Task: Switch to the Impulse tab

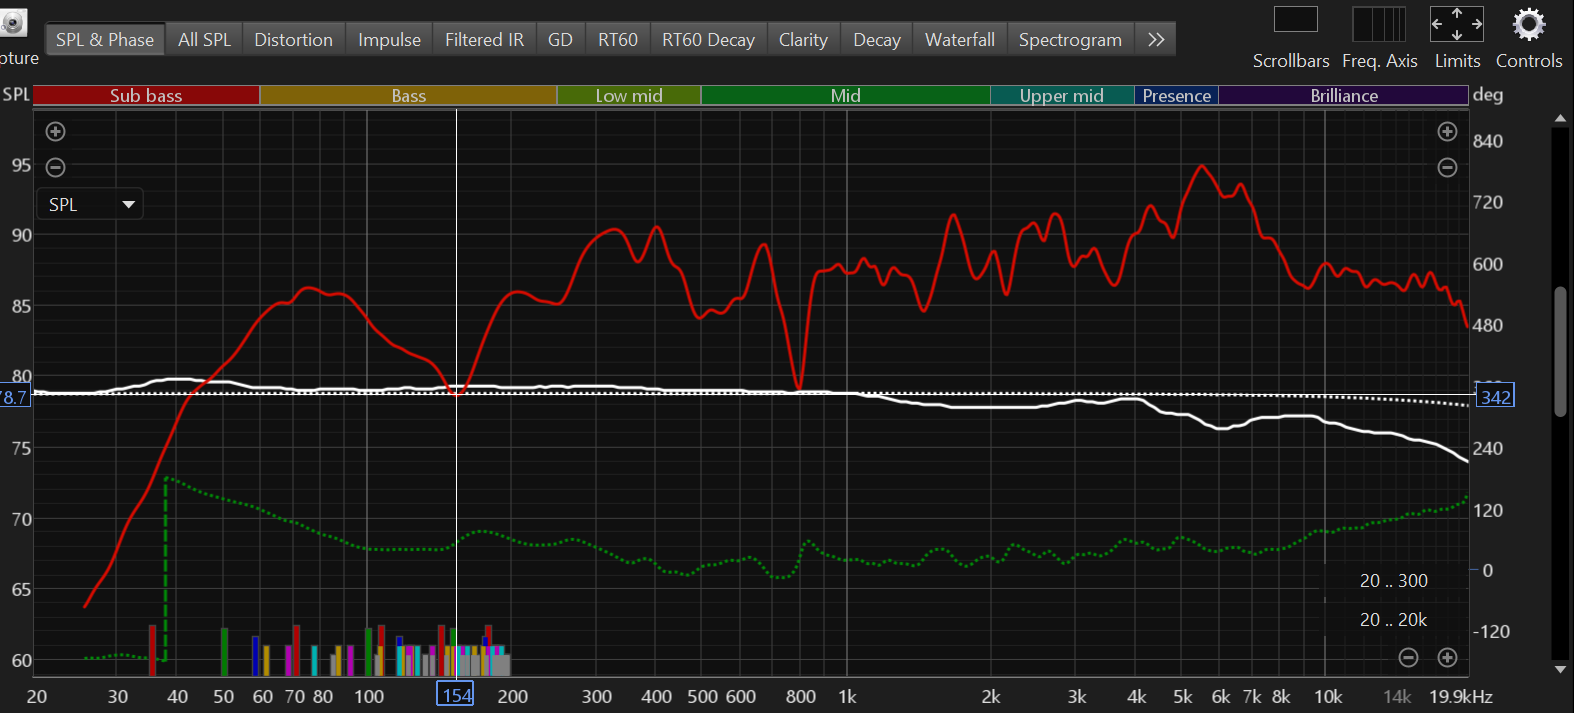Action: (389, 40)
